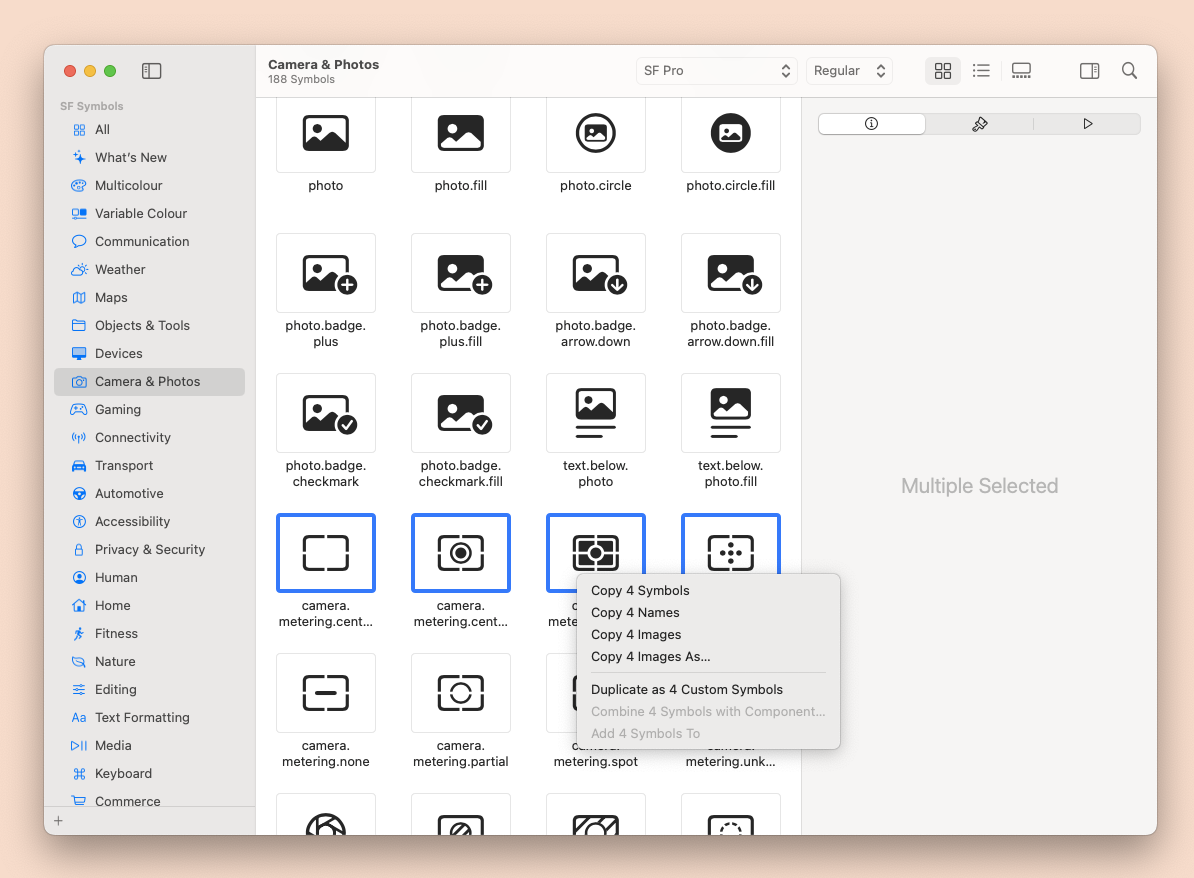Open the Automotive category
The height and width of the screenshot is (878, 1194).
pyautogui.click(x=149, y=493)
